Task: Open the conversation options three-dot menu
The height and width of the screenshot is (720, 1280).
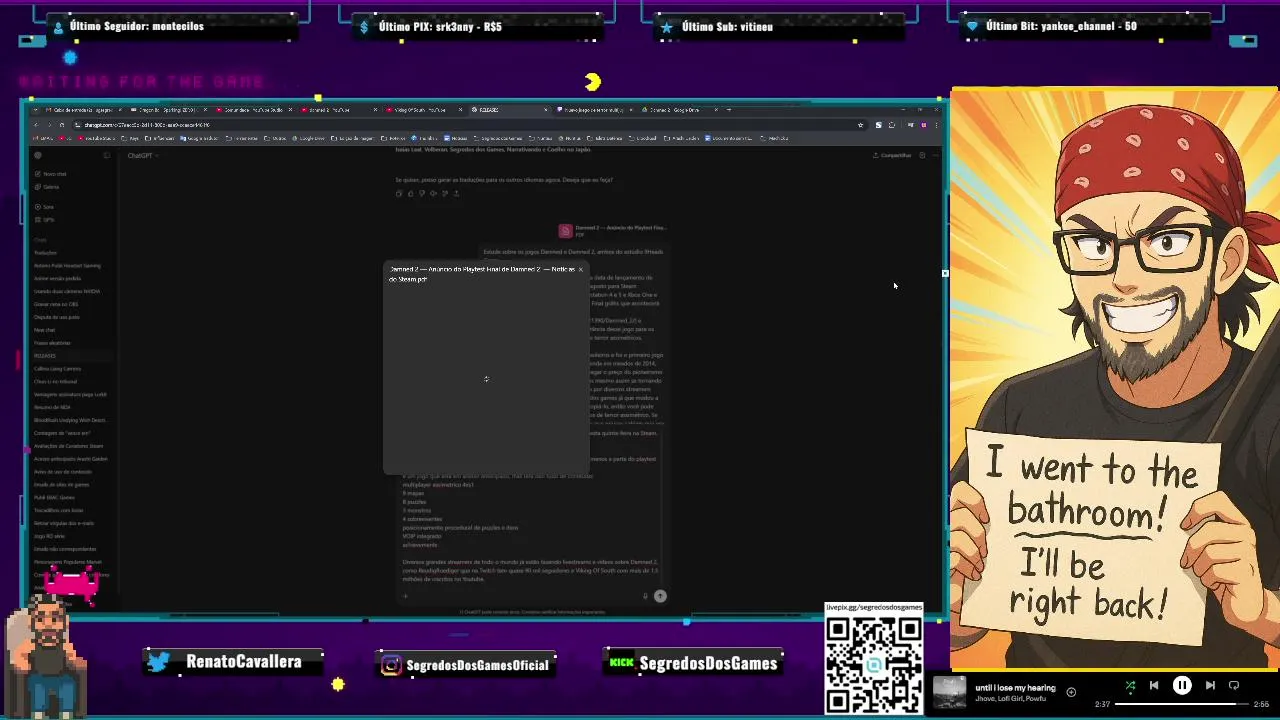Action: point(935,155)
